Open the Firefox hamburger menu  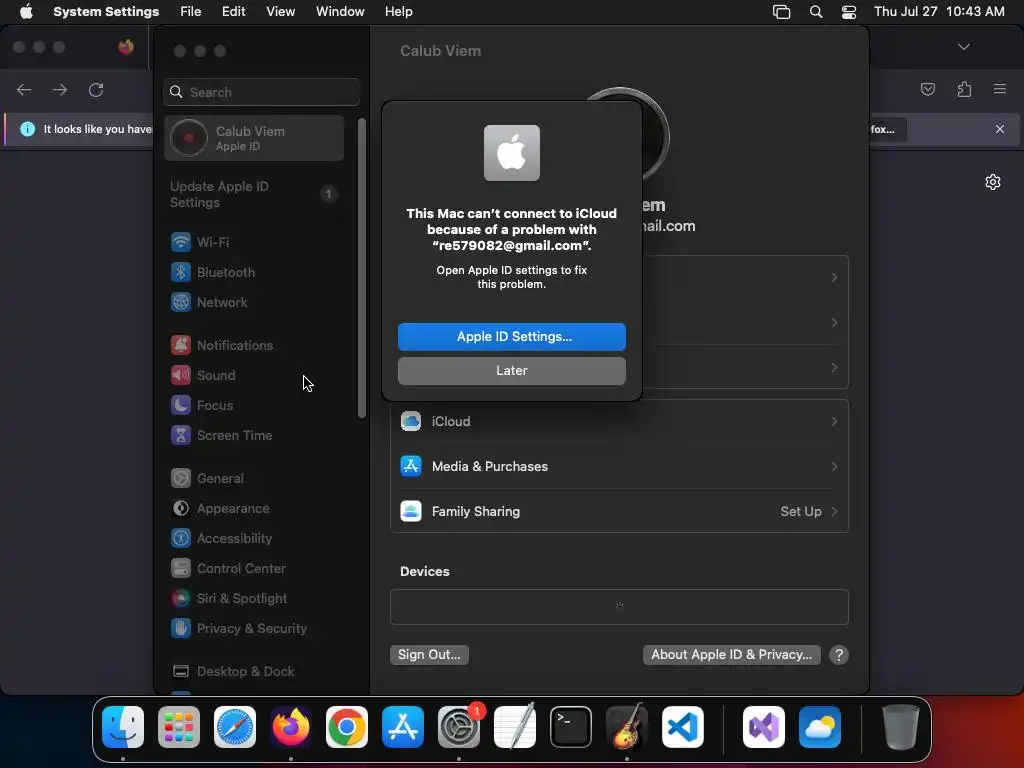tap(1000, 89)
